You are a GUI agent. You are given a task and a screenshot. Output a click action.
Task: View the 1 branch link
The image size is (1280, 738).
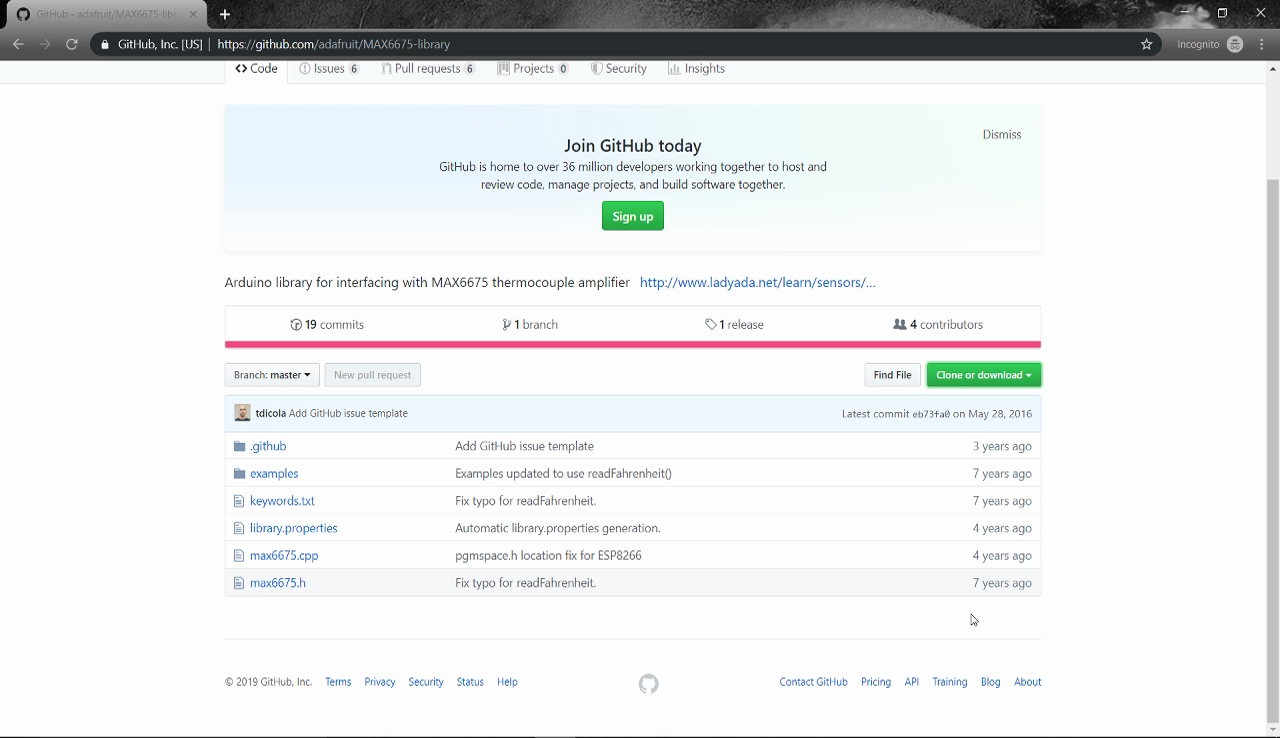530,325
